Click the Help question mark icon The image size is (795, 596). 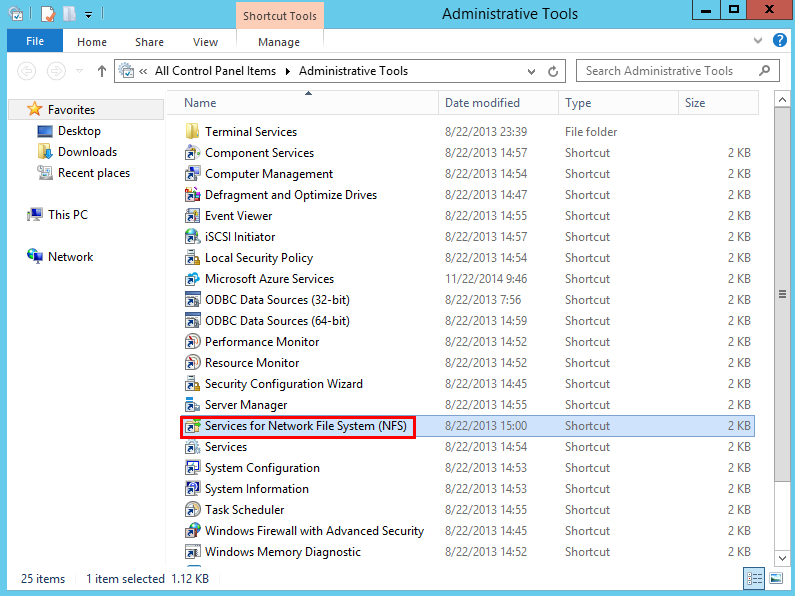(x=779, y=41)
